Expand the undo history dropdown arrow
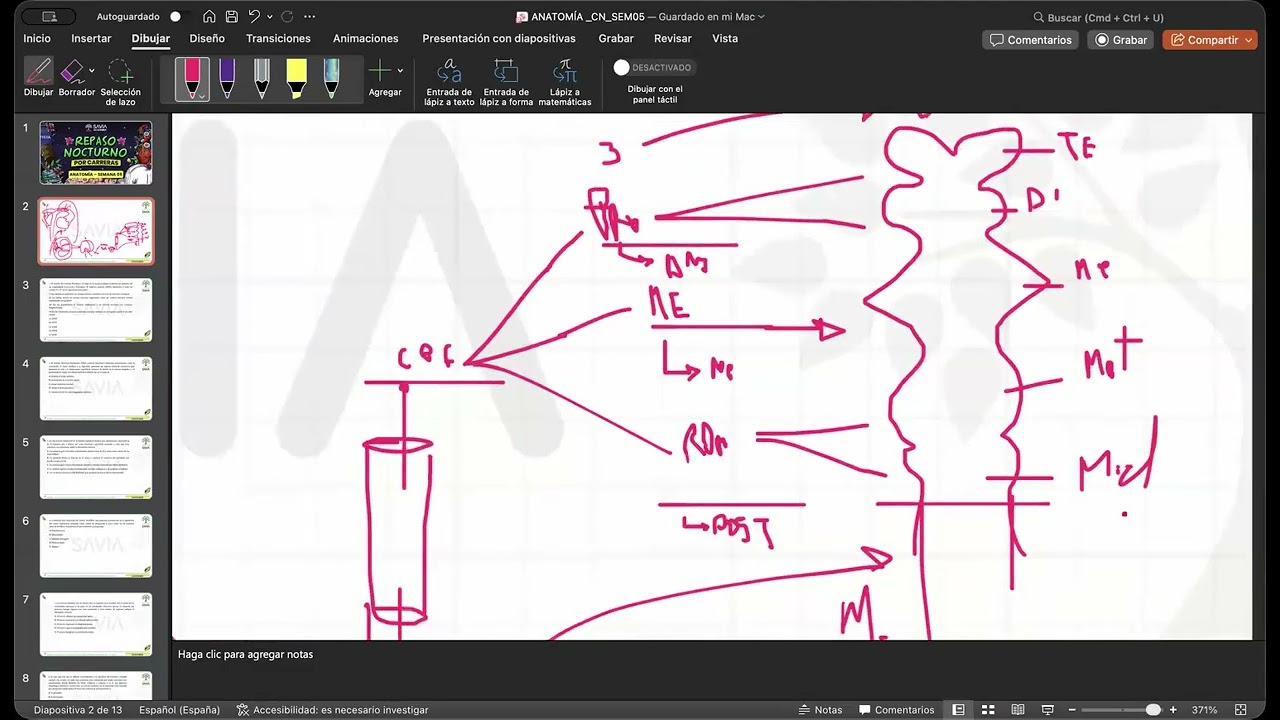The width and height of the screenshot is (1280, 720). 270,16
